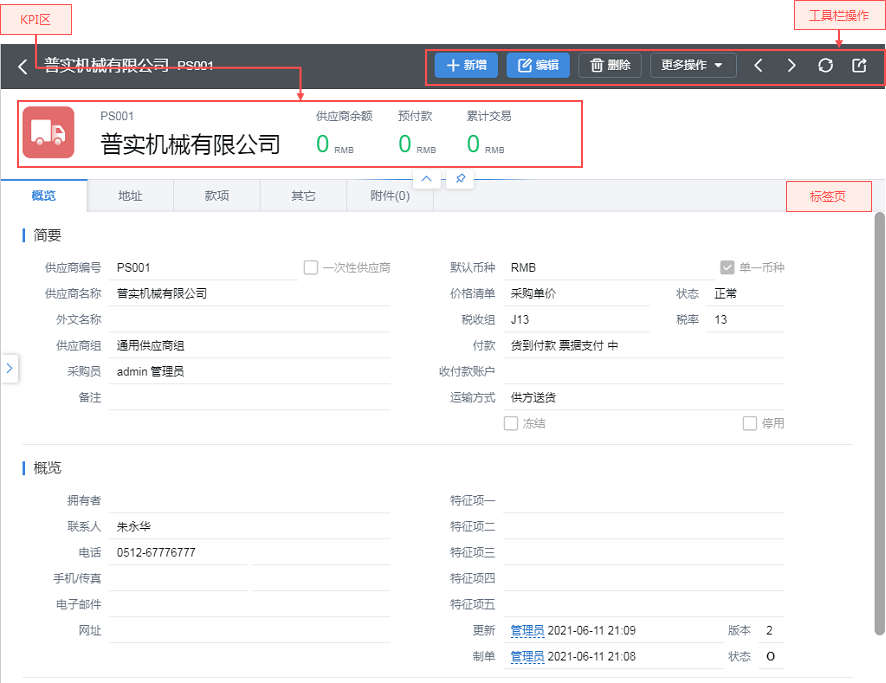Screen dimensions: 886x683
Task: Click the export/share icon in toolbar
Action: tap(859, 66)
